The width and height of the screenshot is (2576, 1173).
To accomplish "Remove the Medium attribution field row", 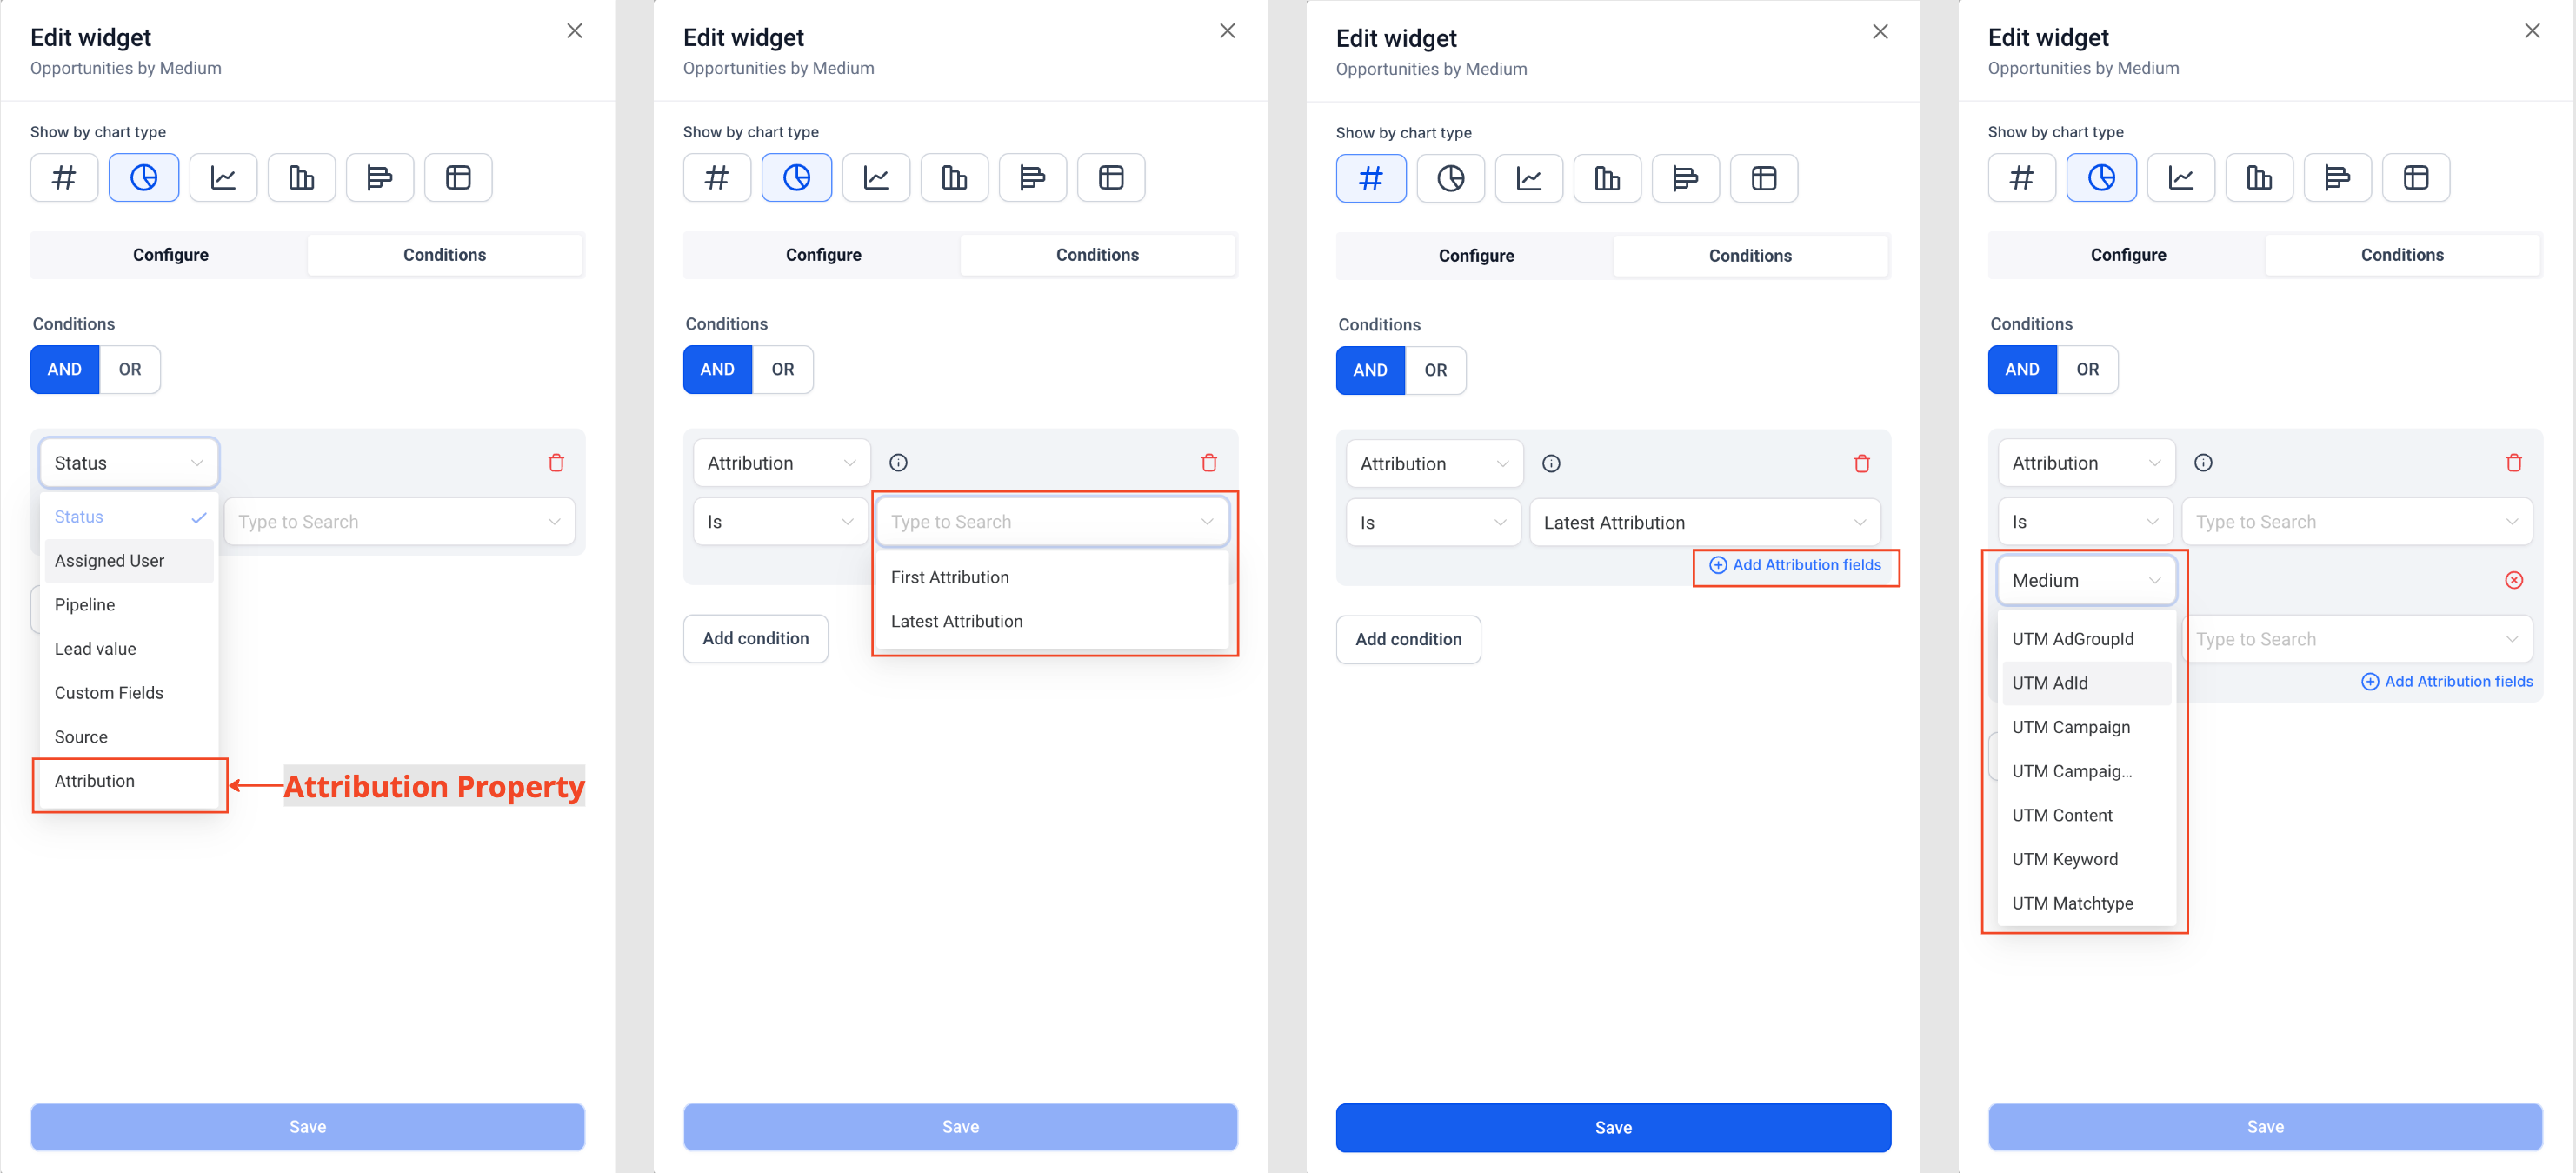I will coord(2513,580).
